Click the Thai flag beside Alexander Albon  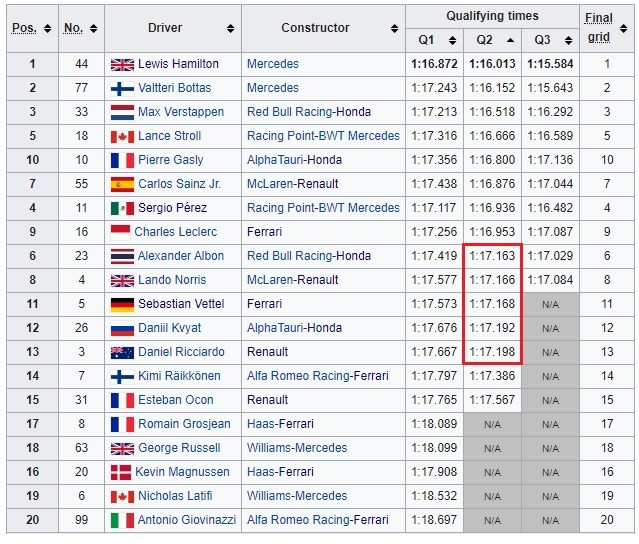(x=122, y=256)
